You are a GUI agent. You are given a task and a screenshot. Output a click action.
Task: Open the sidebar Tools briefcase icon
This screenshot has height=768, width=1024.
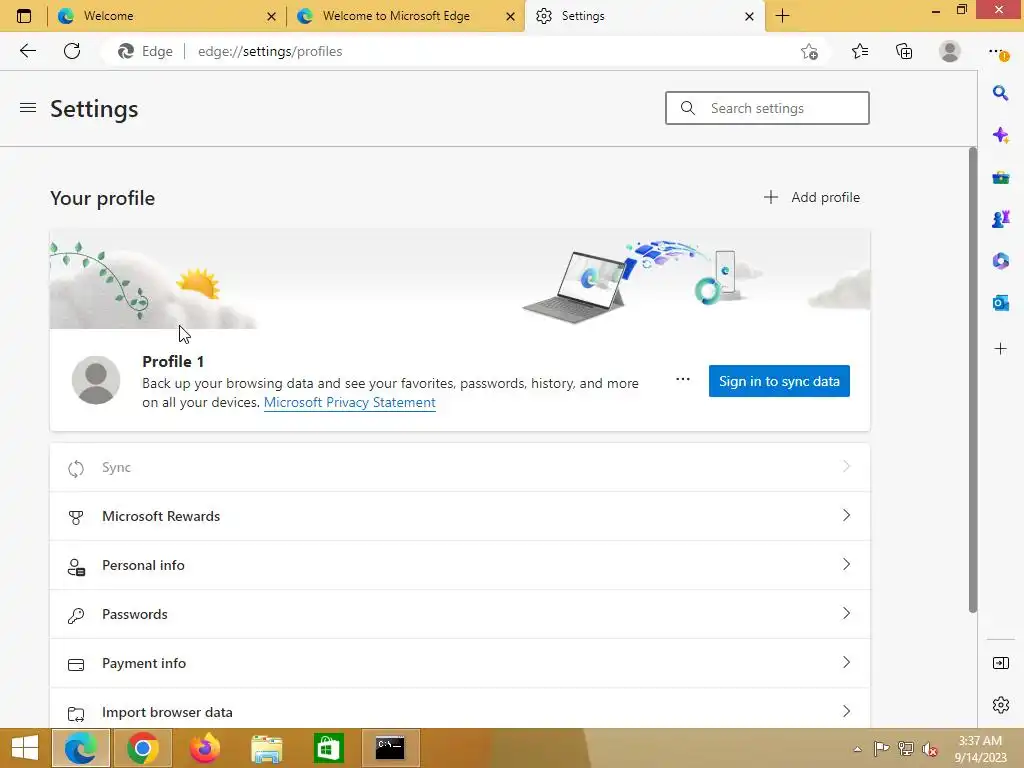point(1000,177)
